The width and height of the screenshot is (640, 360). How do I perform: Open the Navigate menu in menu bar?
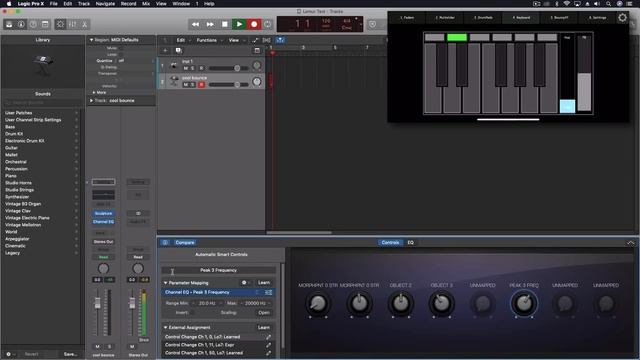pos(105,4)
